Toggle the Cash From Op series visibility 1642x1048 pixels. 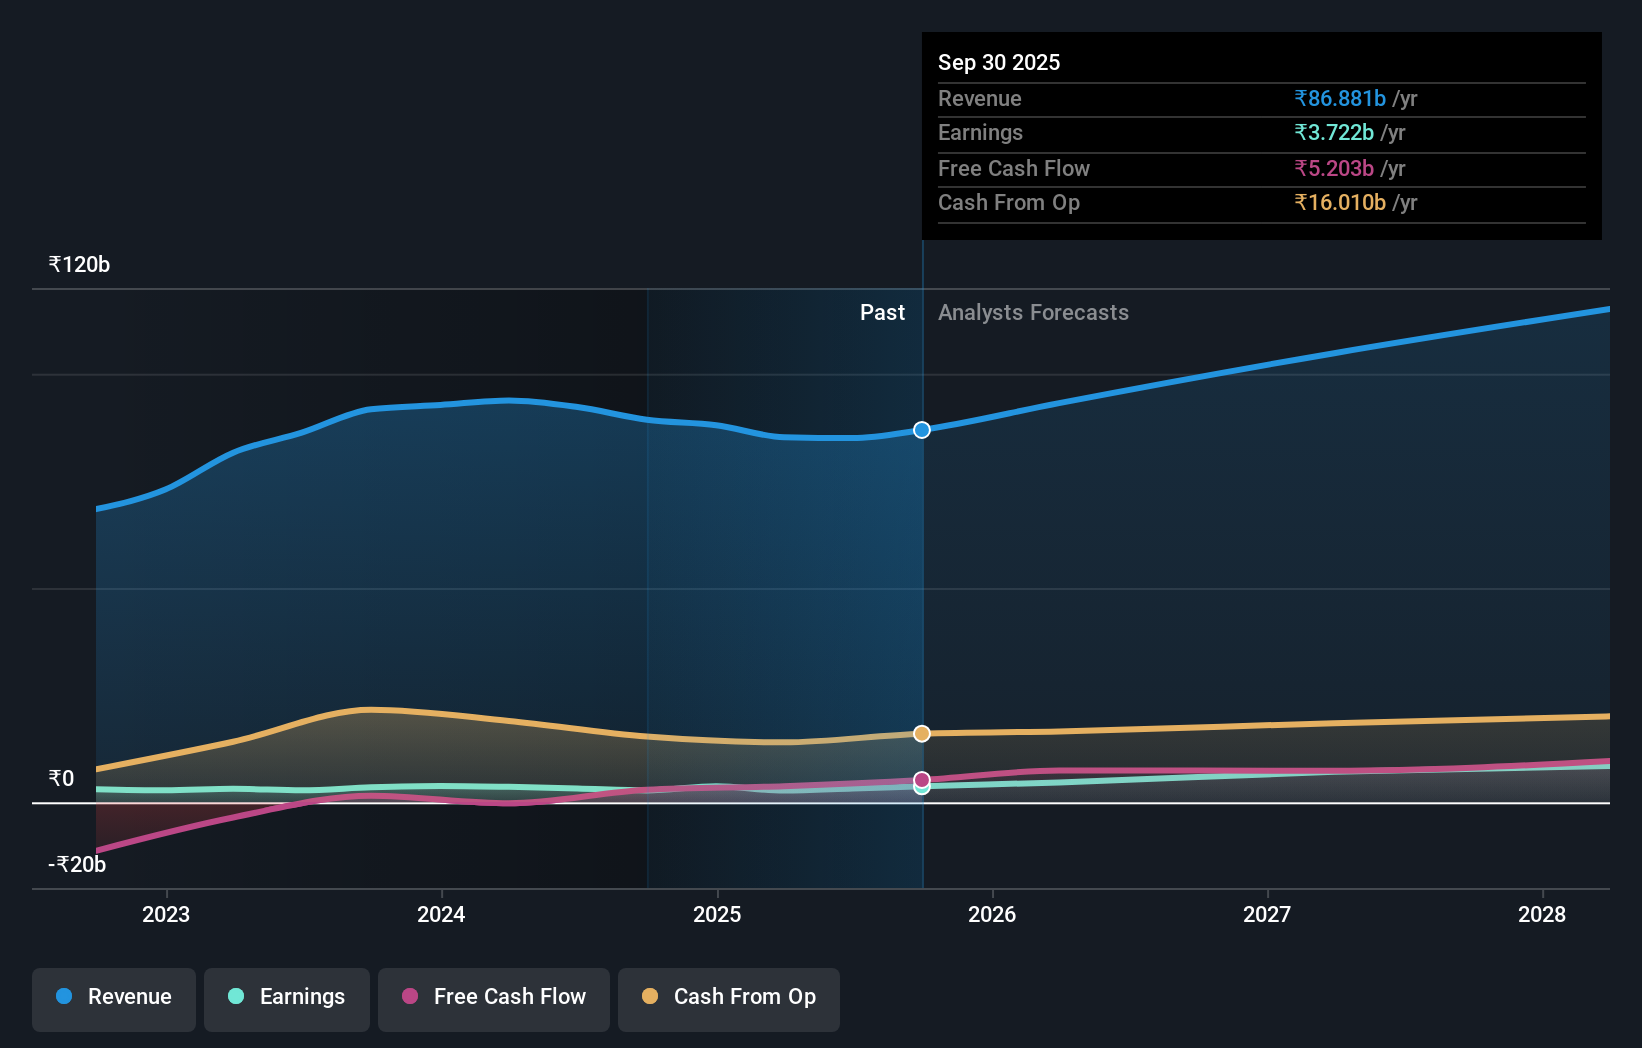point(729,997)
